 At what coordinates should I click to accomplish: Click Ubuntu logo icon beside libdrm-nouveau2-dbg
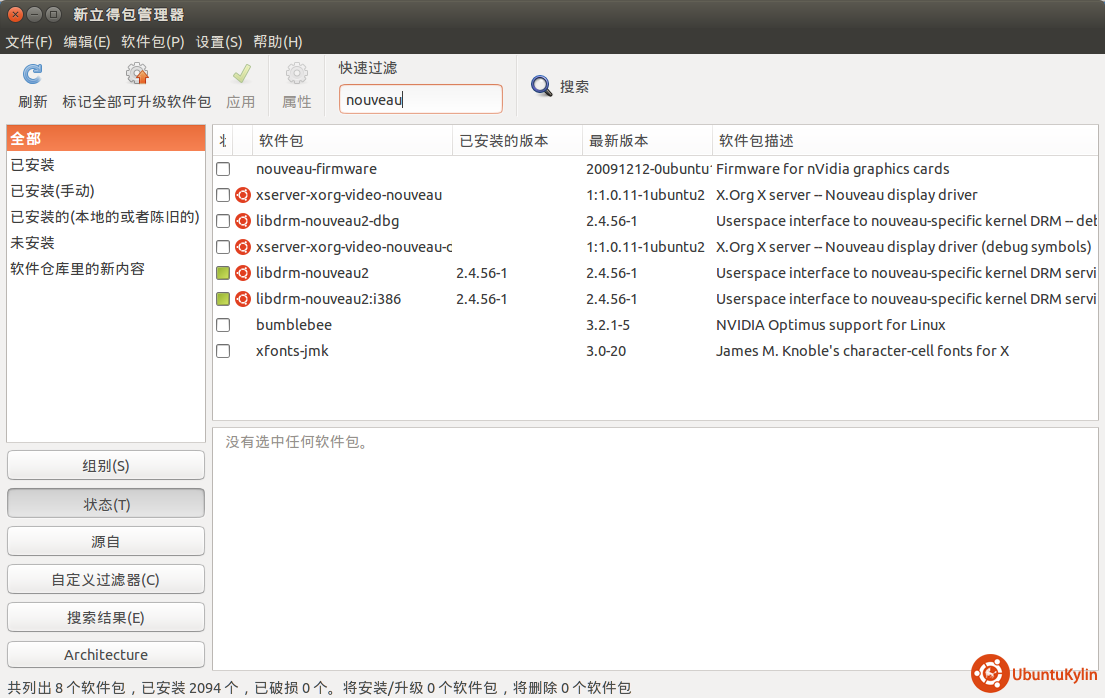click(242, 221)
